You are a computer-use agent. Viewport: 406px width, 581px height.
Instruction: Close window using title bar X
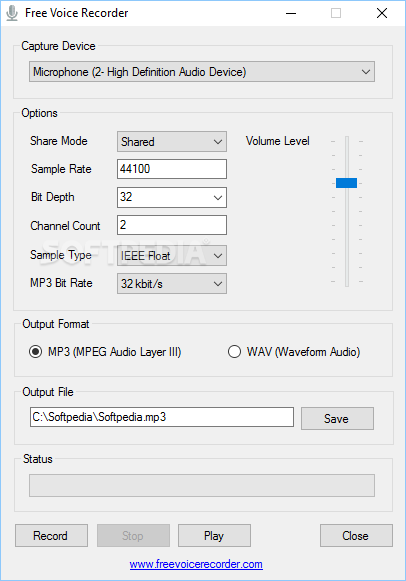[x=382, y=13]
